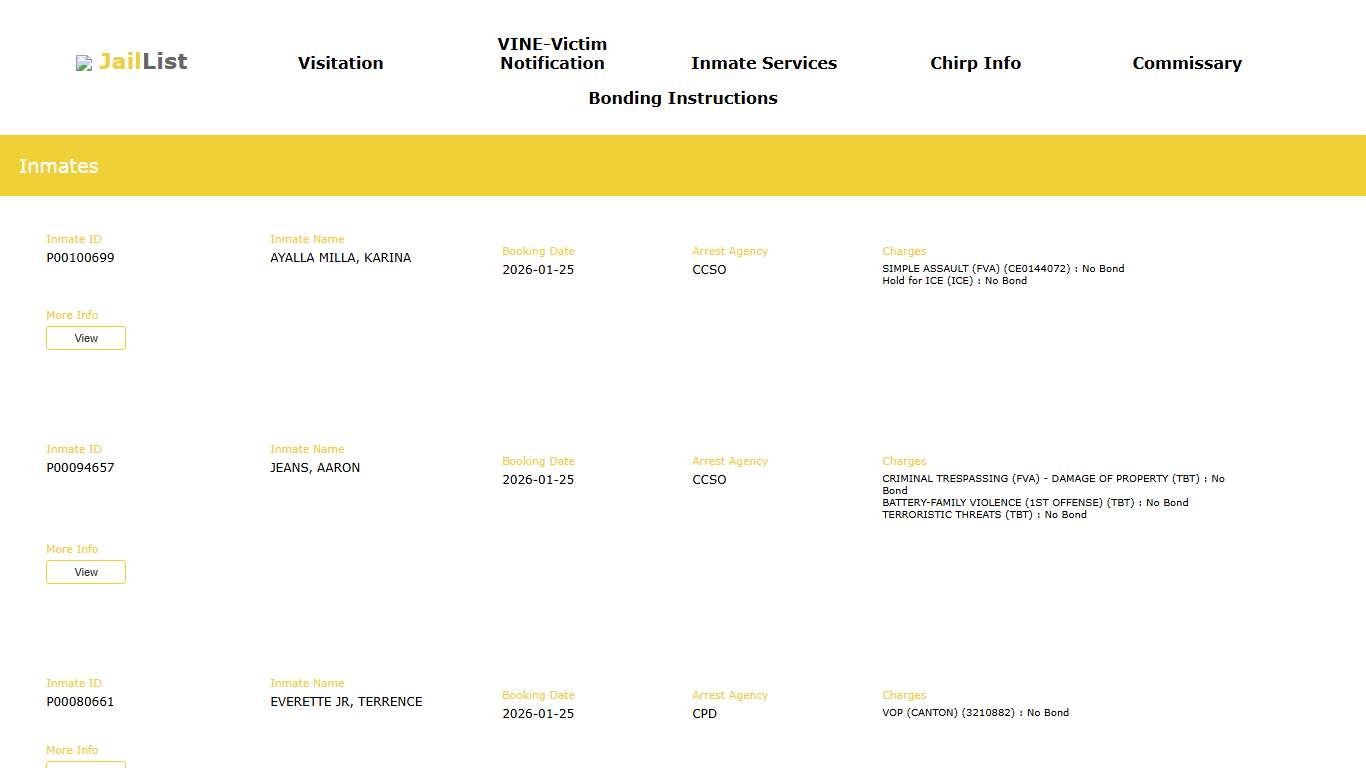Navigate to Commissary
This screenshot has height=768, width=1366.
pos(1186,63)
